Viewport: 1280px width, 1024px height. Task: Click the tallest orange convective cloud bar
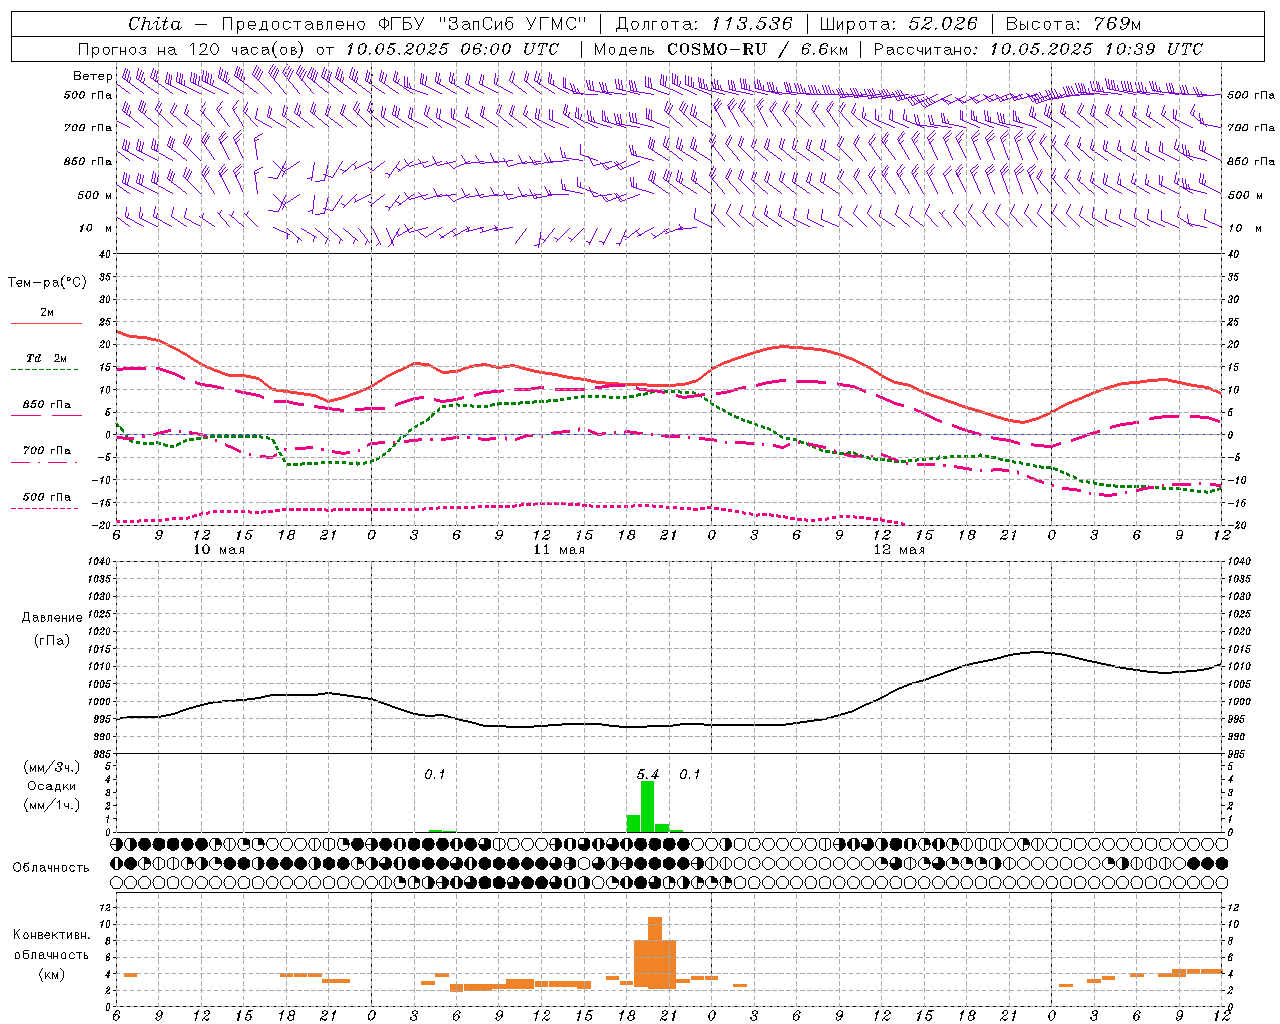coord(655,952)
